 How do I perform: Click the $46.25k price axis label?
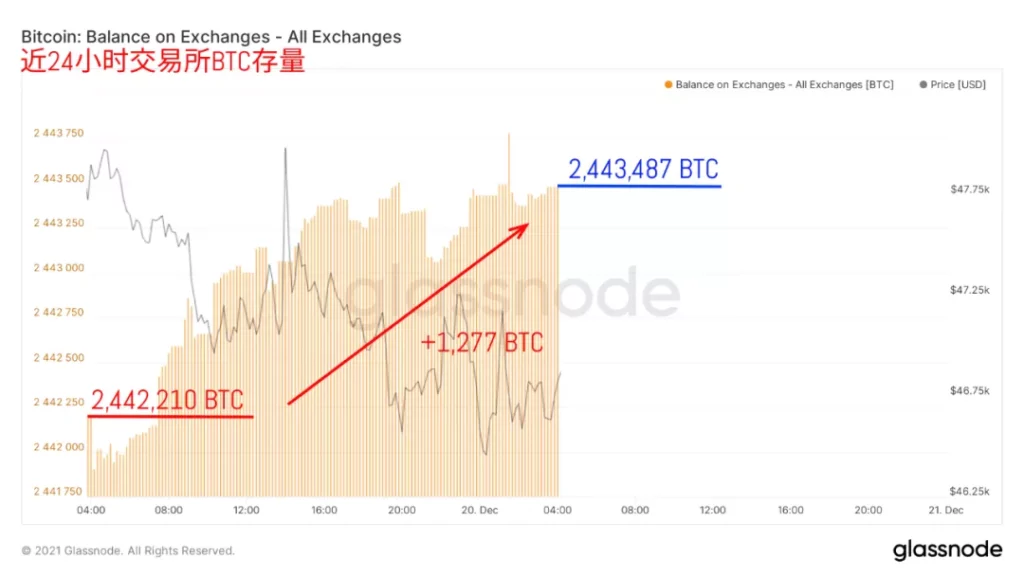click(x=968, y=492)
